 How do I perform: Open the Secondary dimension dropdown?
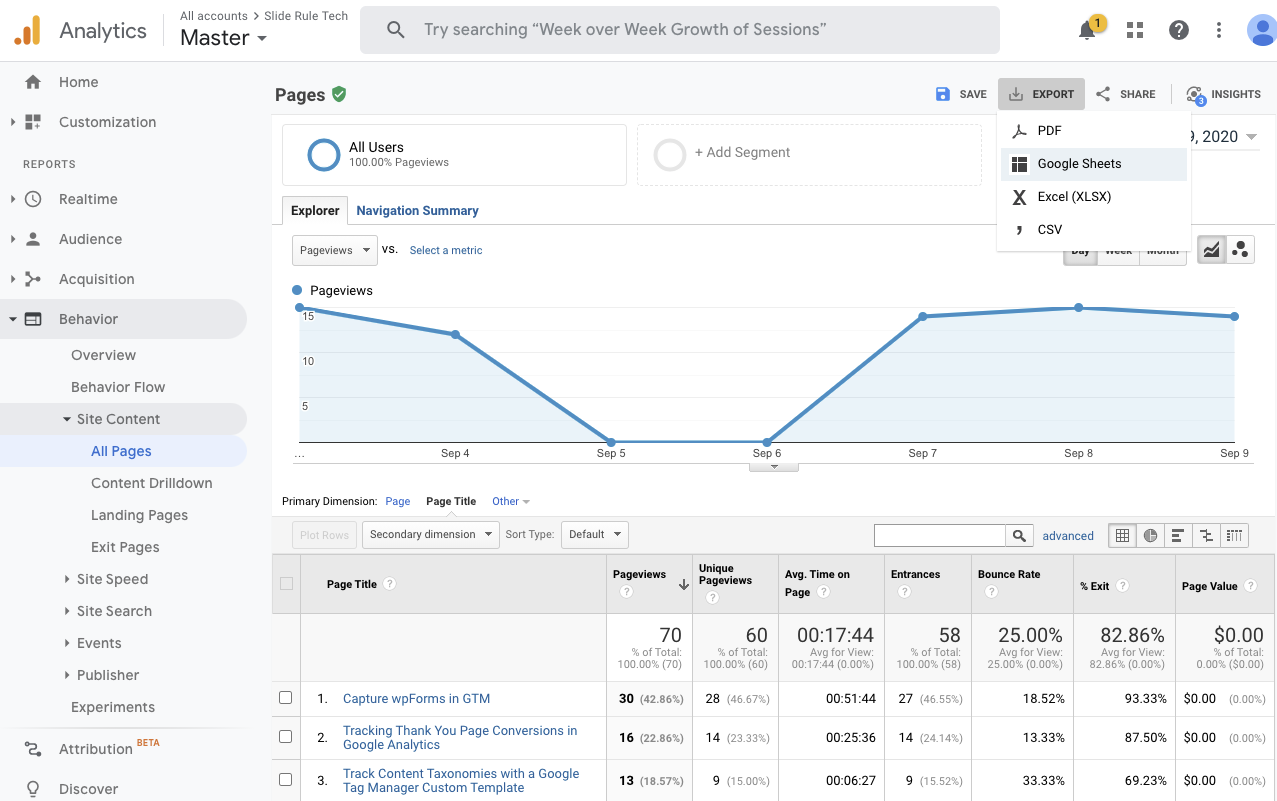pos(430,534)
